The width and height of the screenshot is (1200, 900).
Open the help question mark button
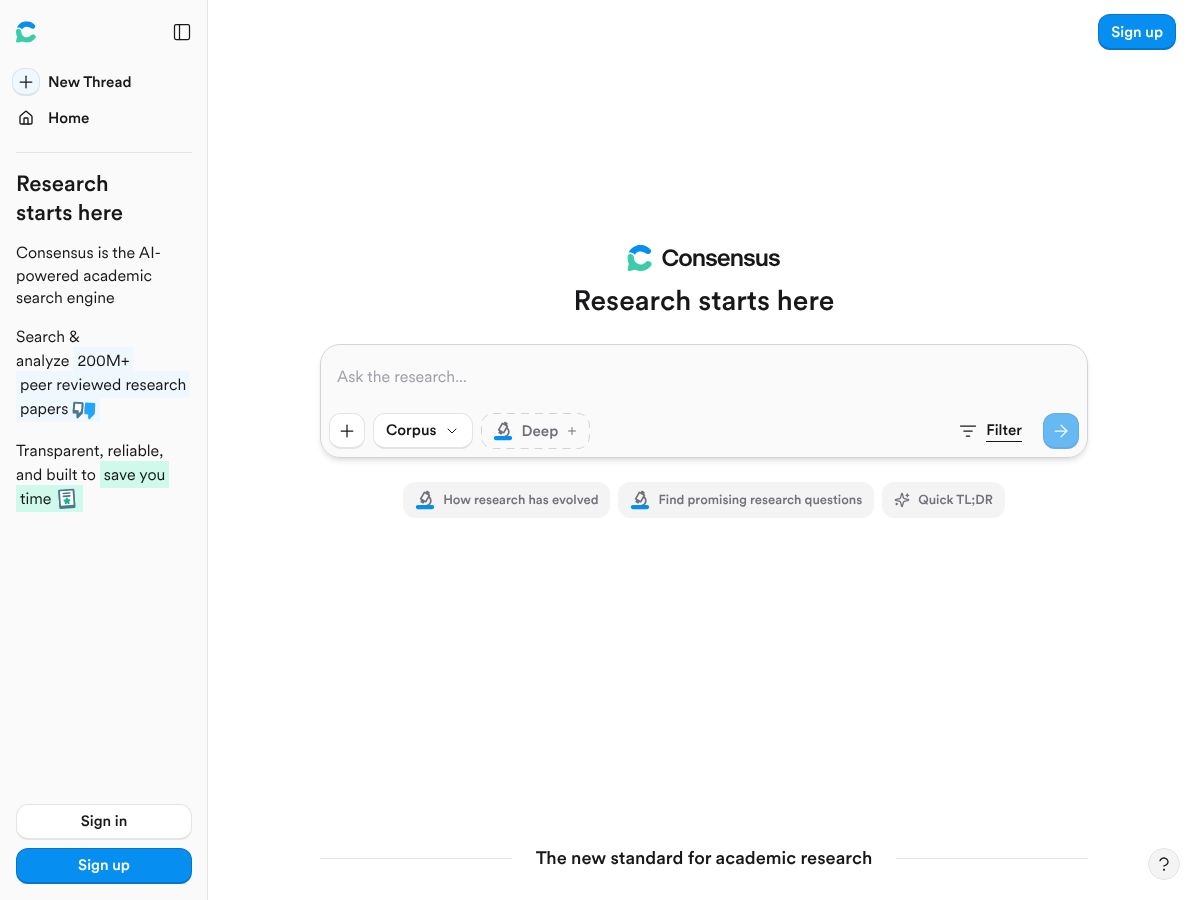click(x=1164, y=865)
